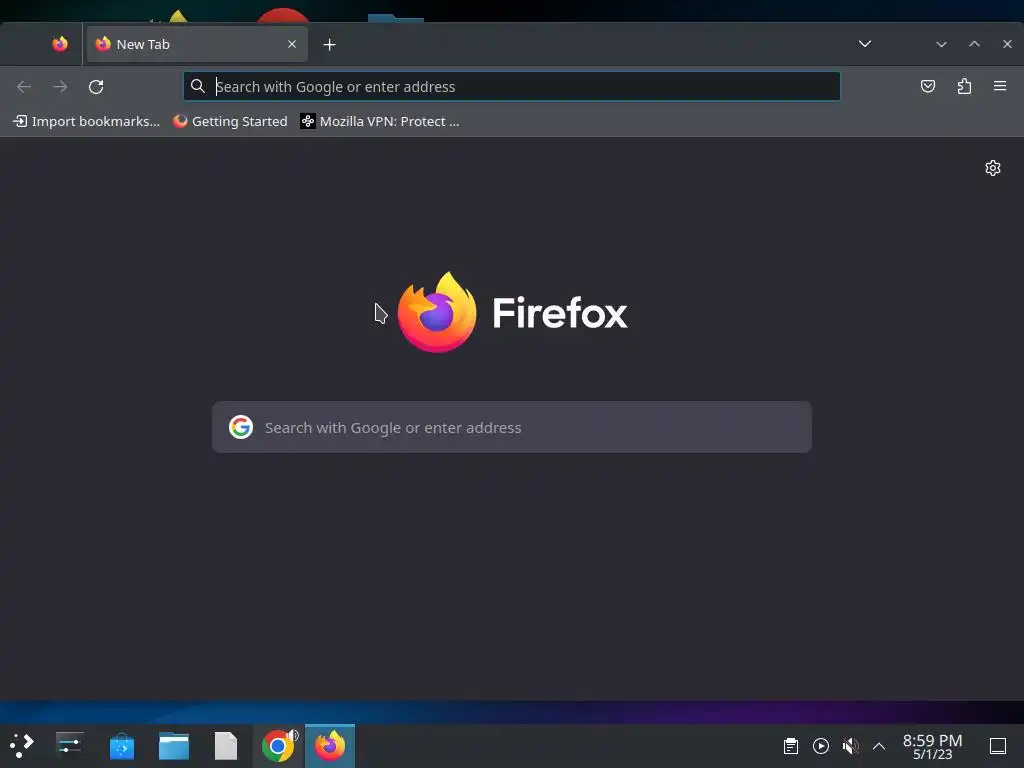The height and width of the screenshot is (768, 1024).
Task: Open the list all tabs dropdown
Action: coord(865,44)
